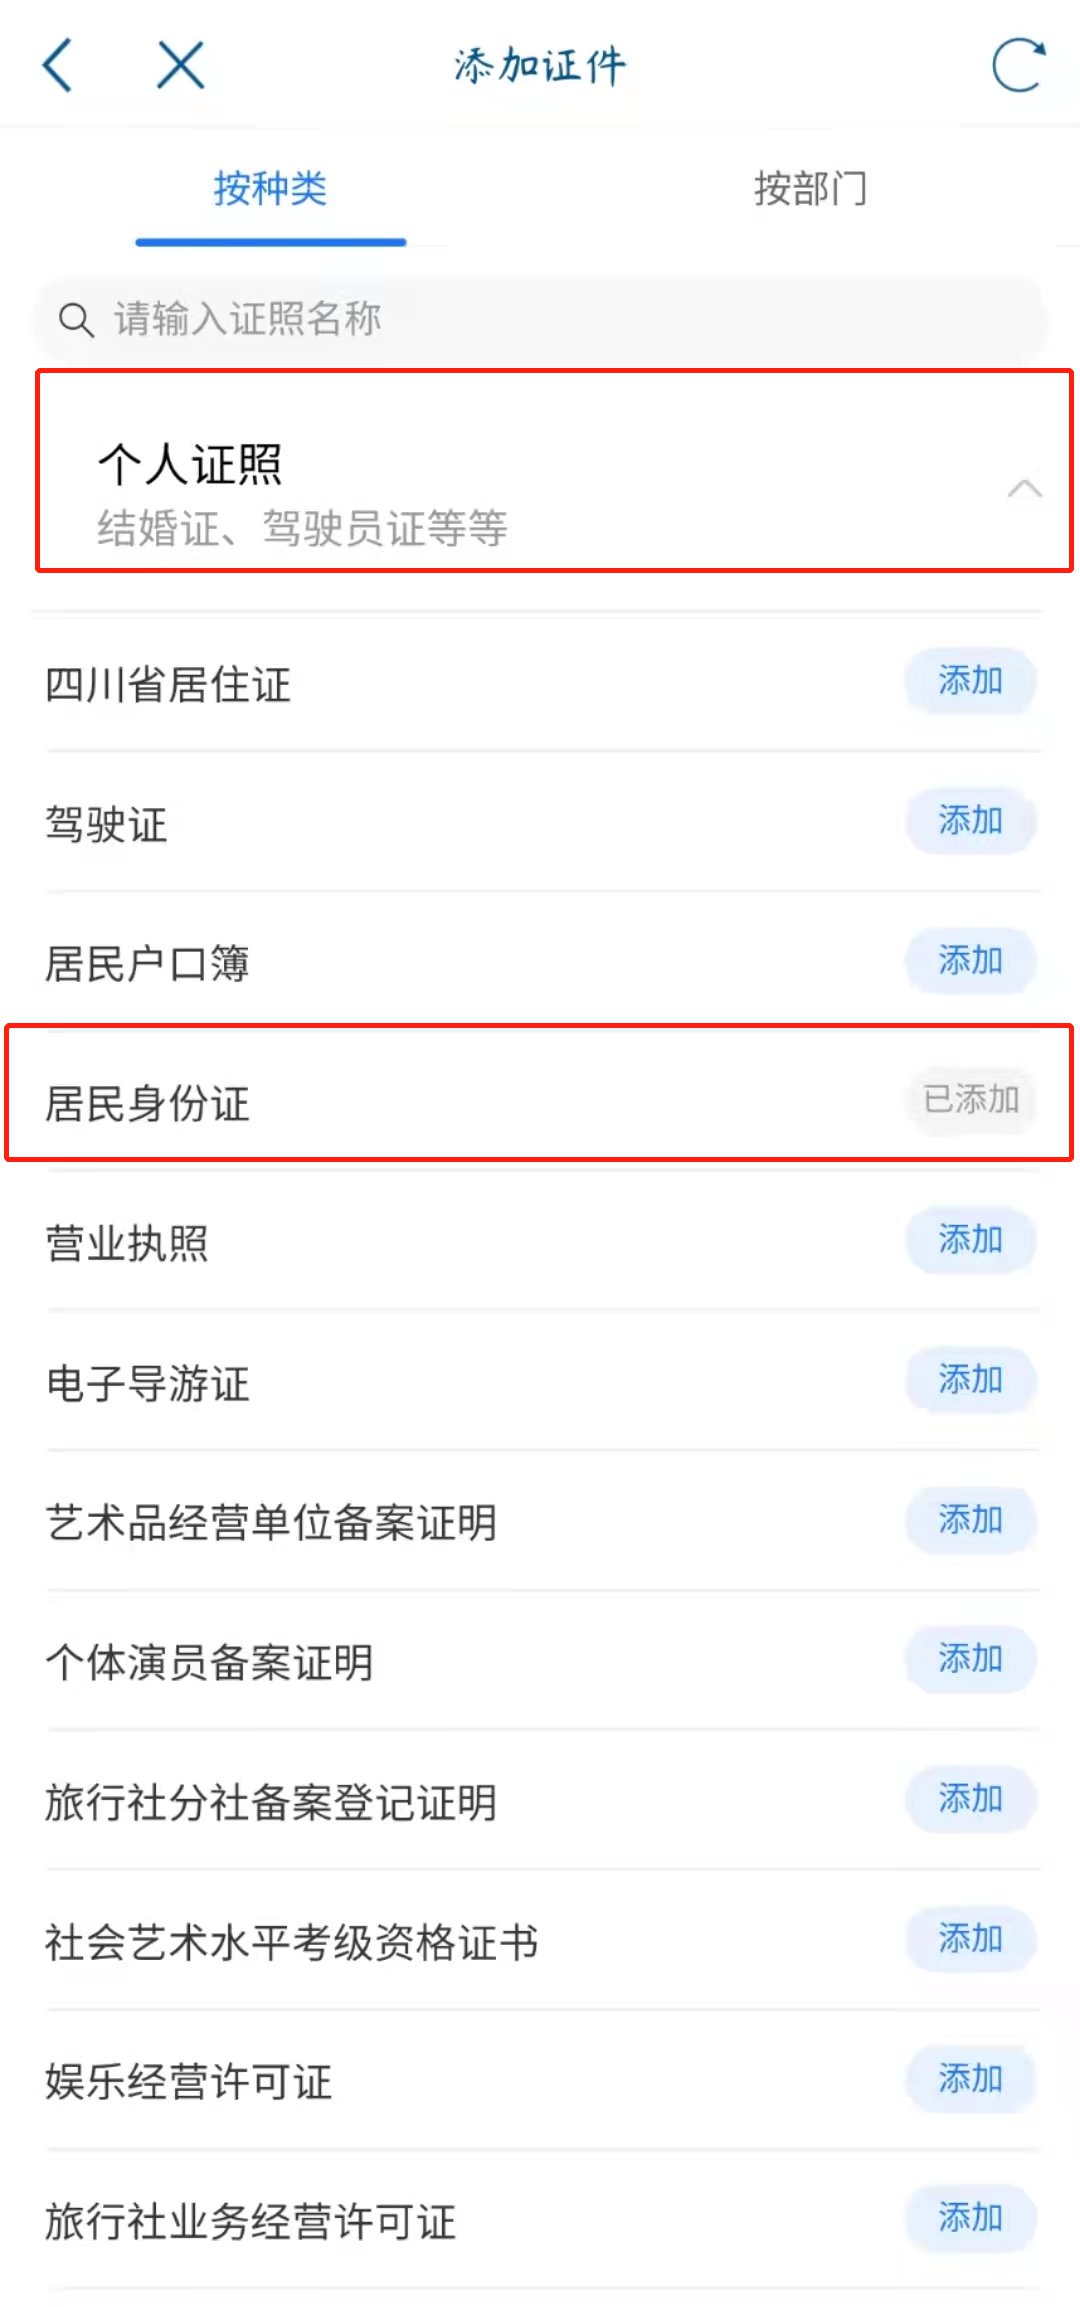1080x2307 pixels.
Task: Select the 按种类 tab
Action: pyautogui.click(x=270, y=188)
